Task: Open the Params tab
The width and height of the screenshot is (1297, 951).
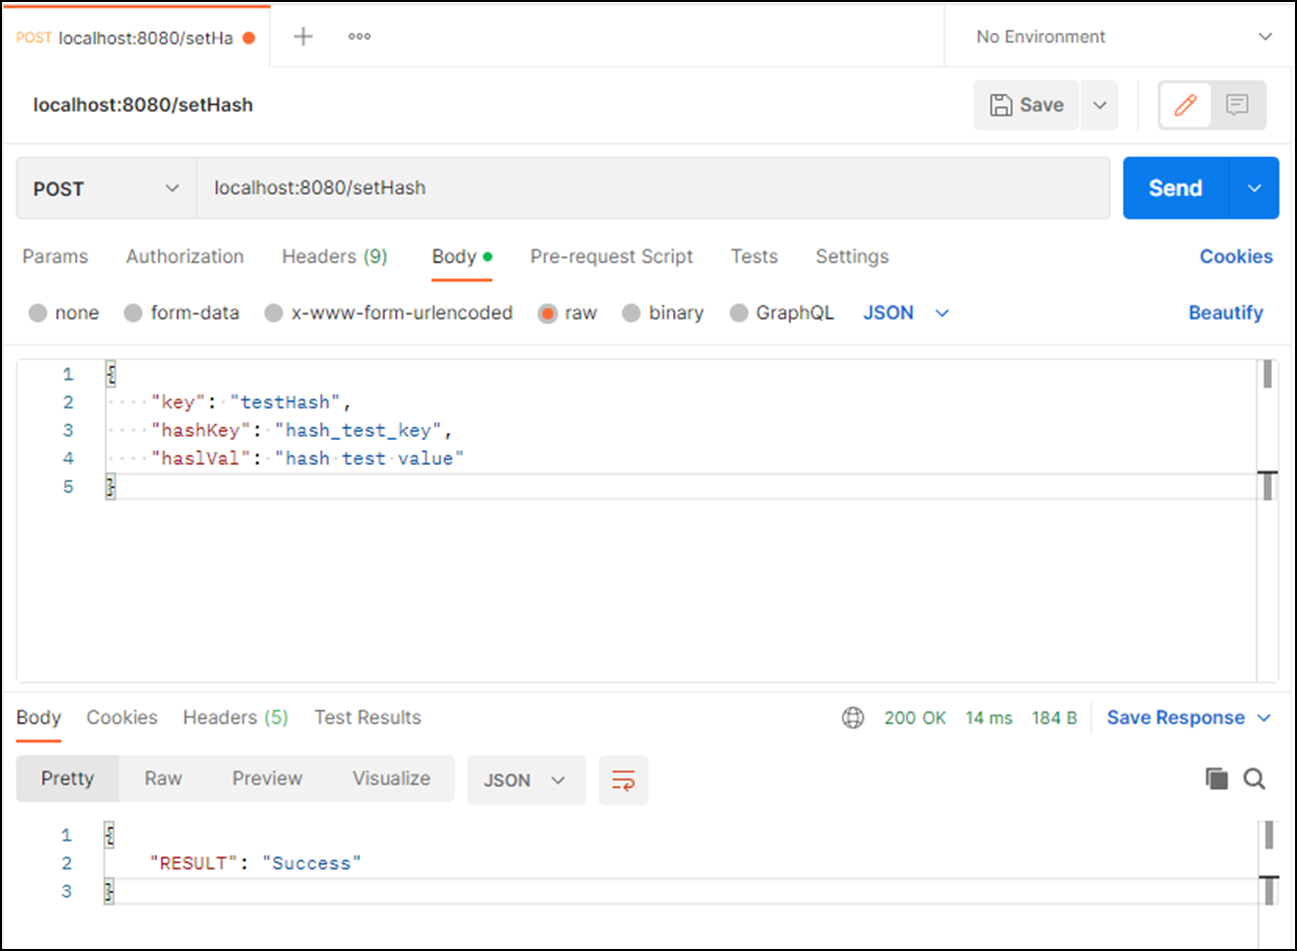Action: 55,257
